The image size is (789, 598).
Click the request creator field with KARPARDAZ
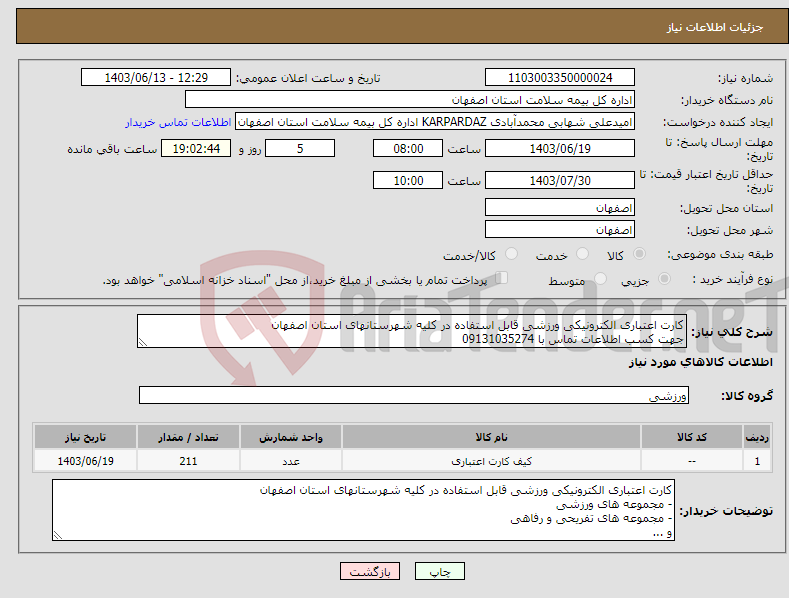[435, 122]
